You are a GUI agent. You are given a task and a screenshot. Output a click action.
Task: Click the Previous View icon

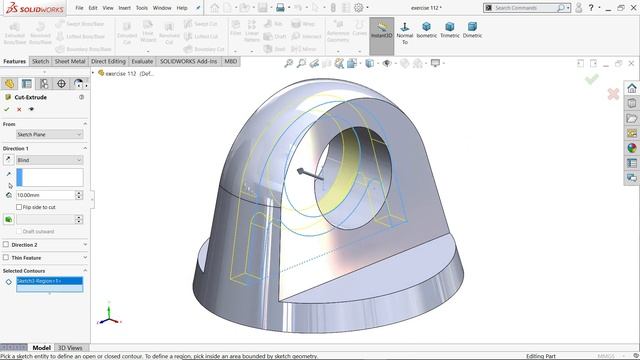click(314, 63)
